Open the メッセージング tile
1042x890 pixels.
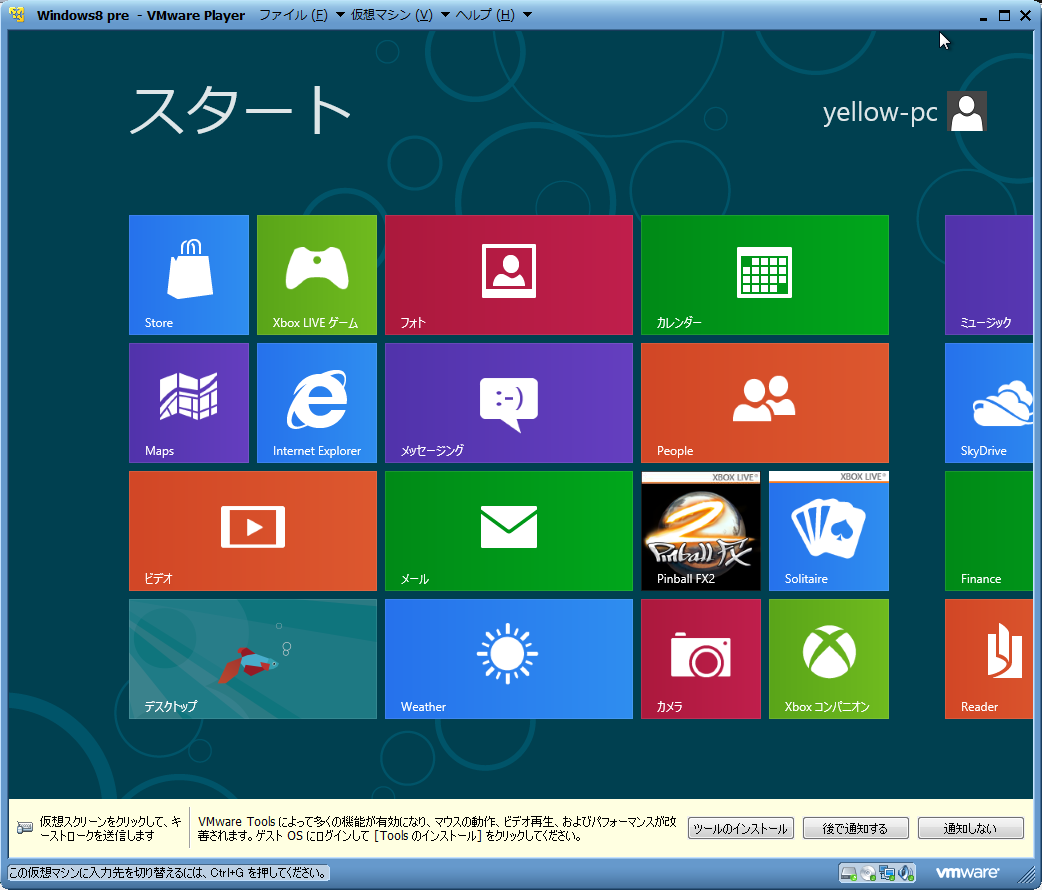(x=508, y=403)
